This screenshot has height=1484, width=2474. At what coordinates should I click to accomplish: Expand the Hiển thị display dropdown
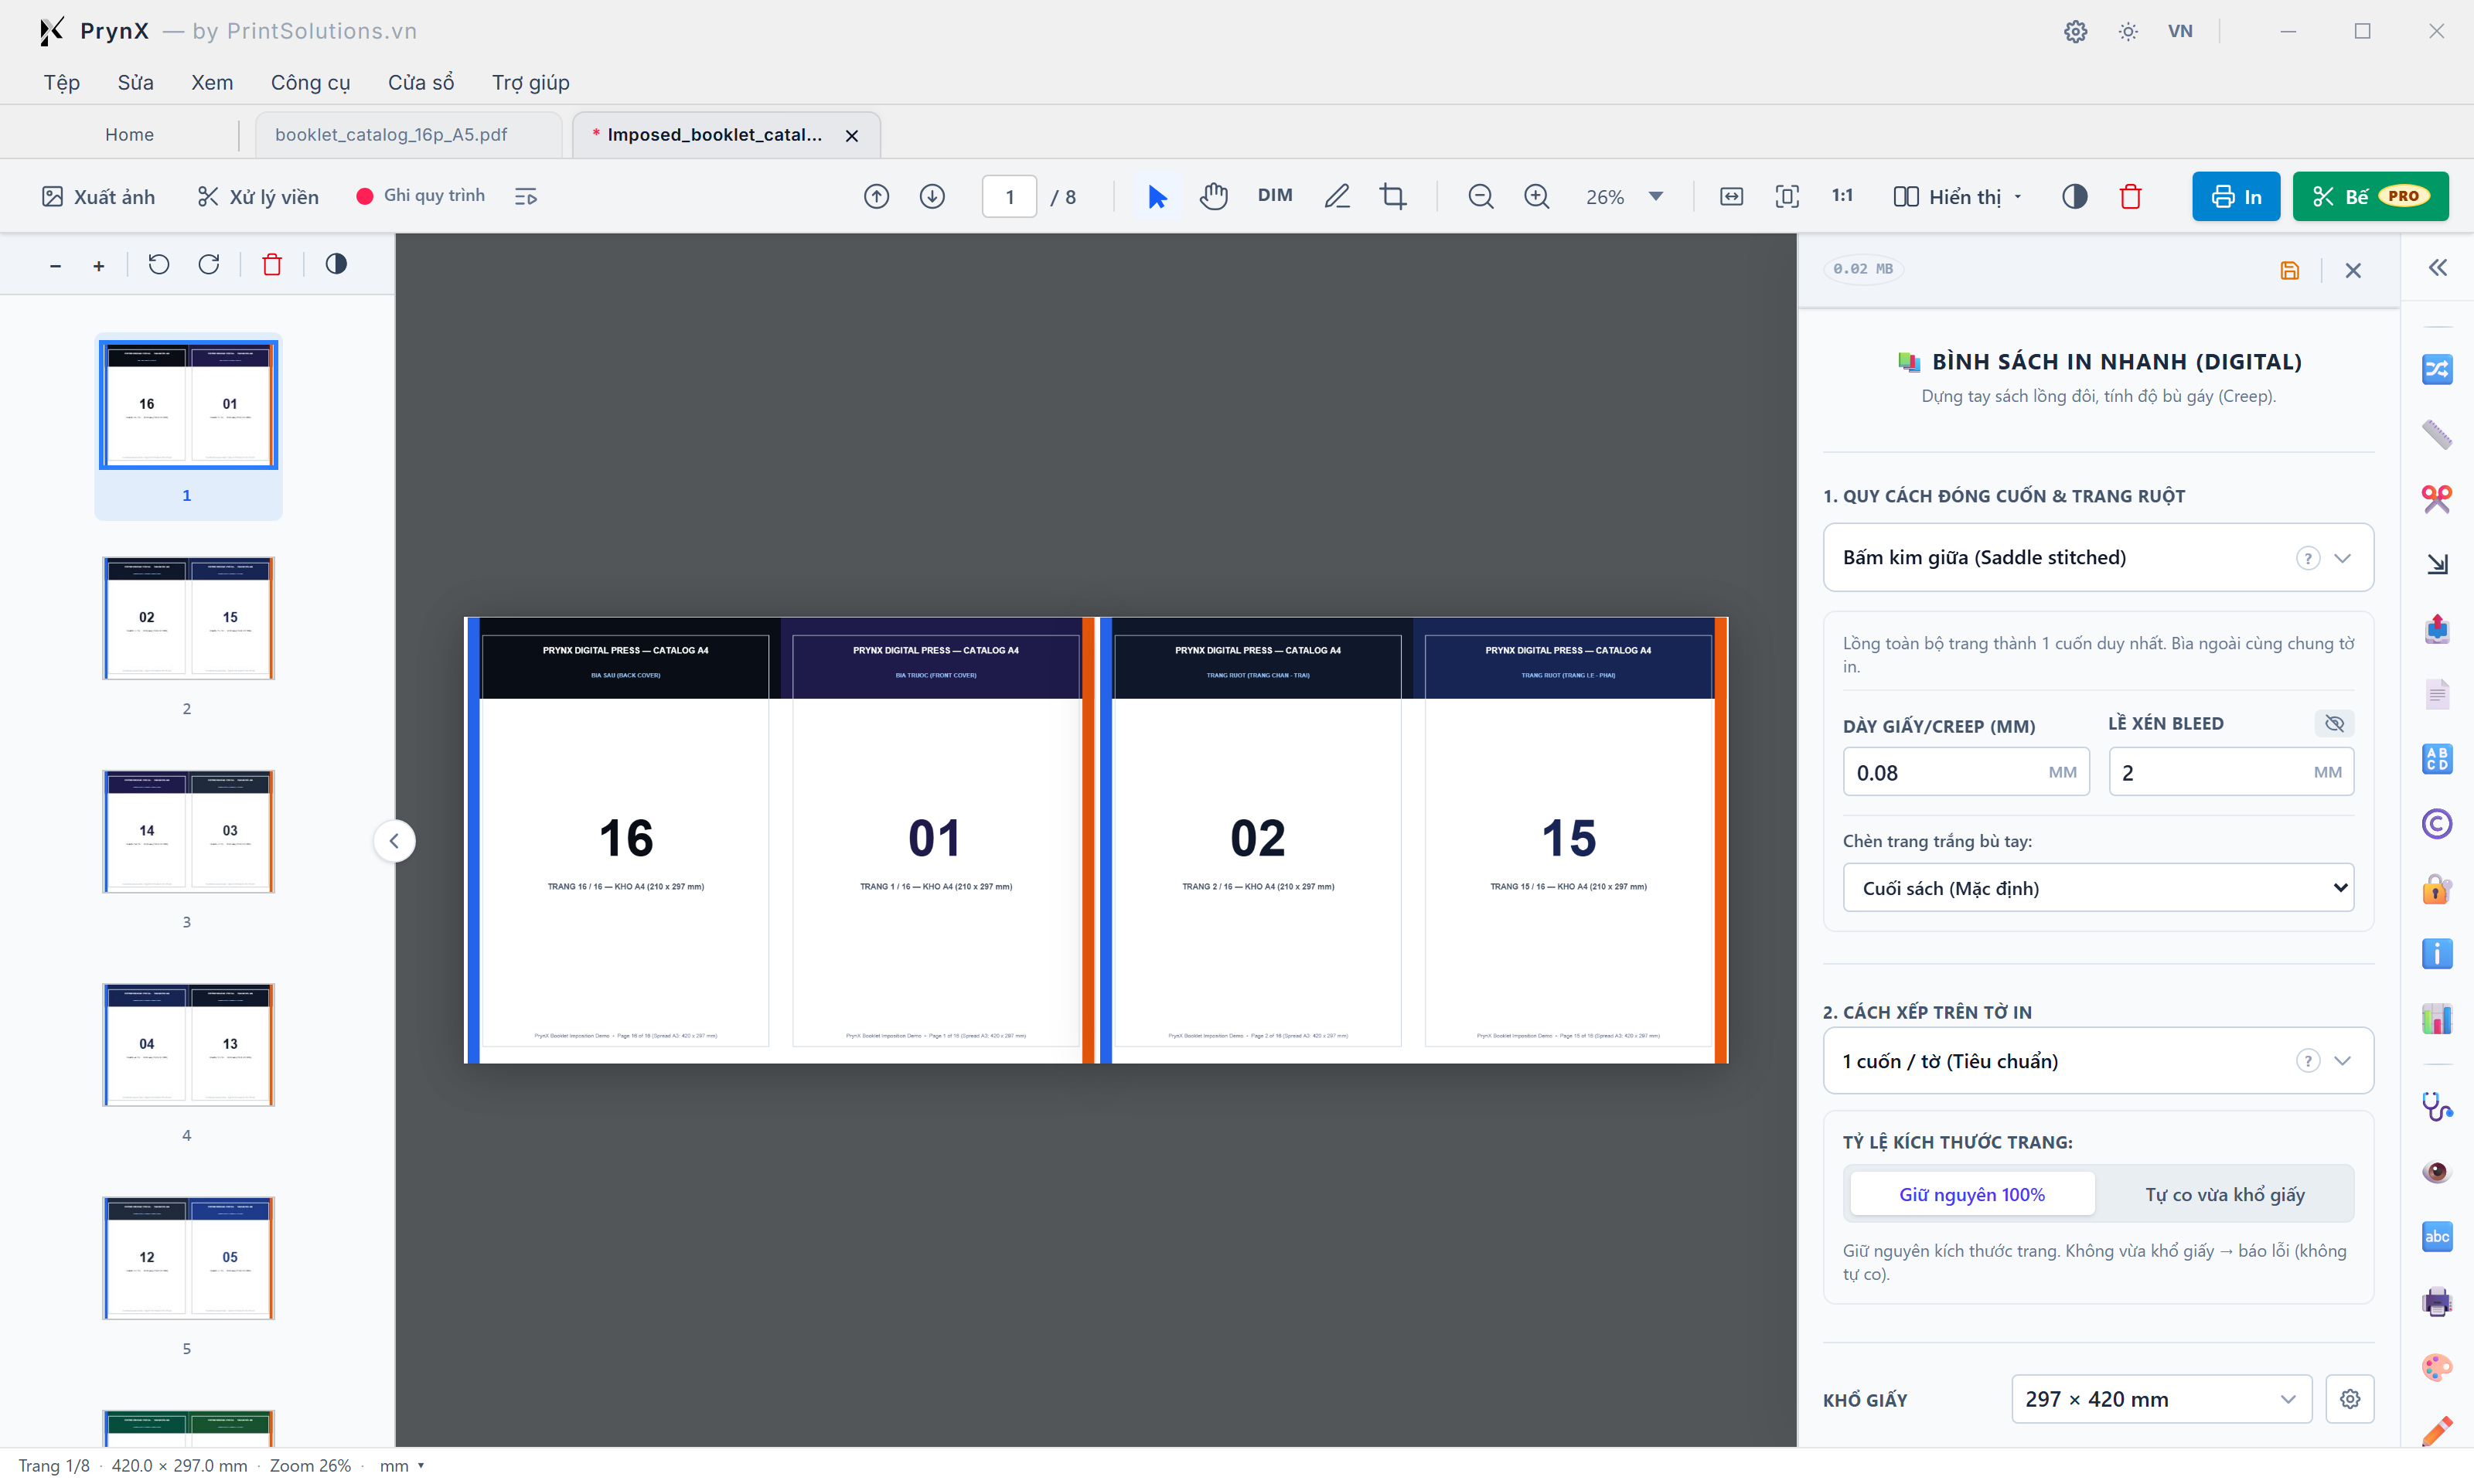click(x=1957, y=197)
